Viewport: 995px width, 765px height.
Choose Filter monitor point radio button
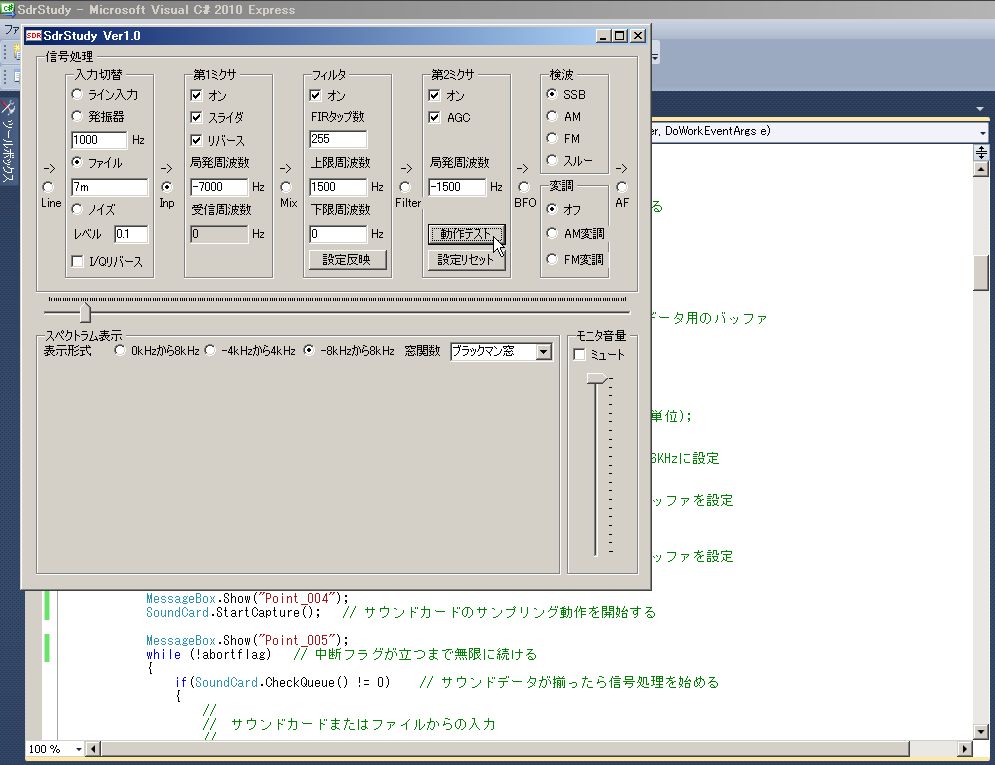point(405,187)
